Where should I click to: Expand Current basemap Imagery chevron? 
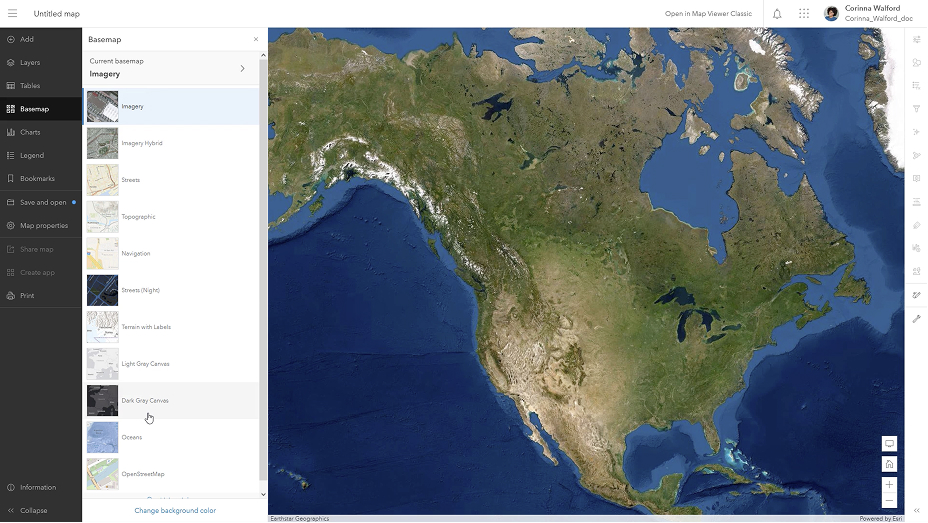click(242, 69)
